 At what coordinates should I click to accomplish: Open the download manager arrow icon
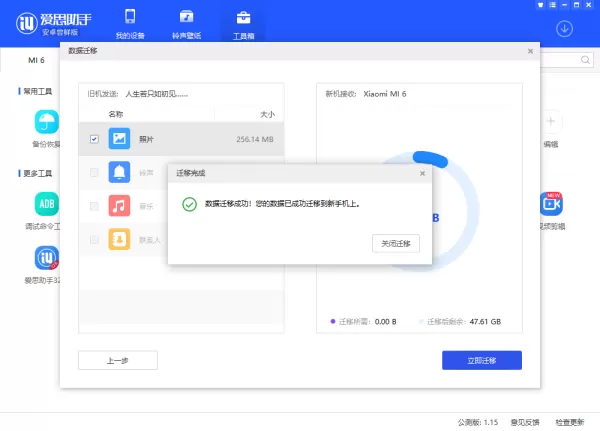(564, 29)
